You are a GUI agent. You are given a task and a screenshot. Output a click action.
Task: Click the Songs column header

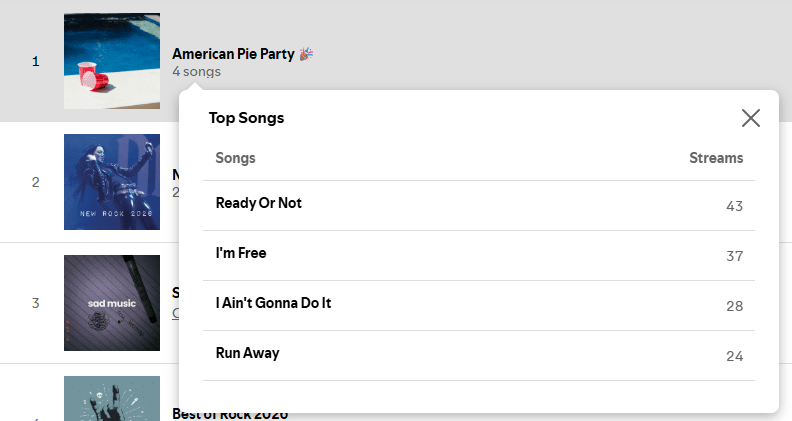(236, 158)
